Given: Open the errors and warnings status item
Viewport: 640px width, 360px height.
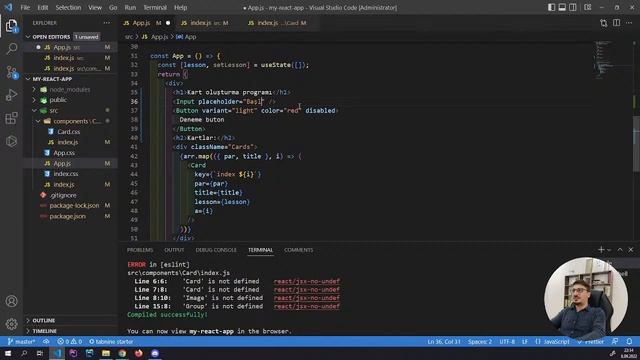Looking at the screenshot, I should pyautogui.click(x=69, y=342).
